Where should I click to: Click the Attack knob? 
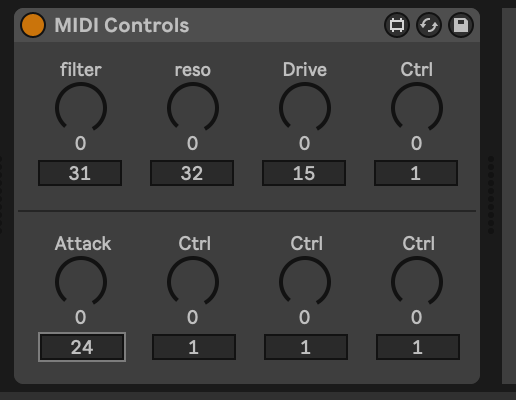(x=81, y=281)
